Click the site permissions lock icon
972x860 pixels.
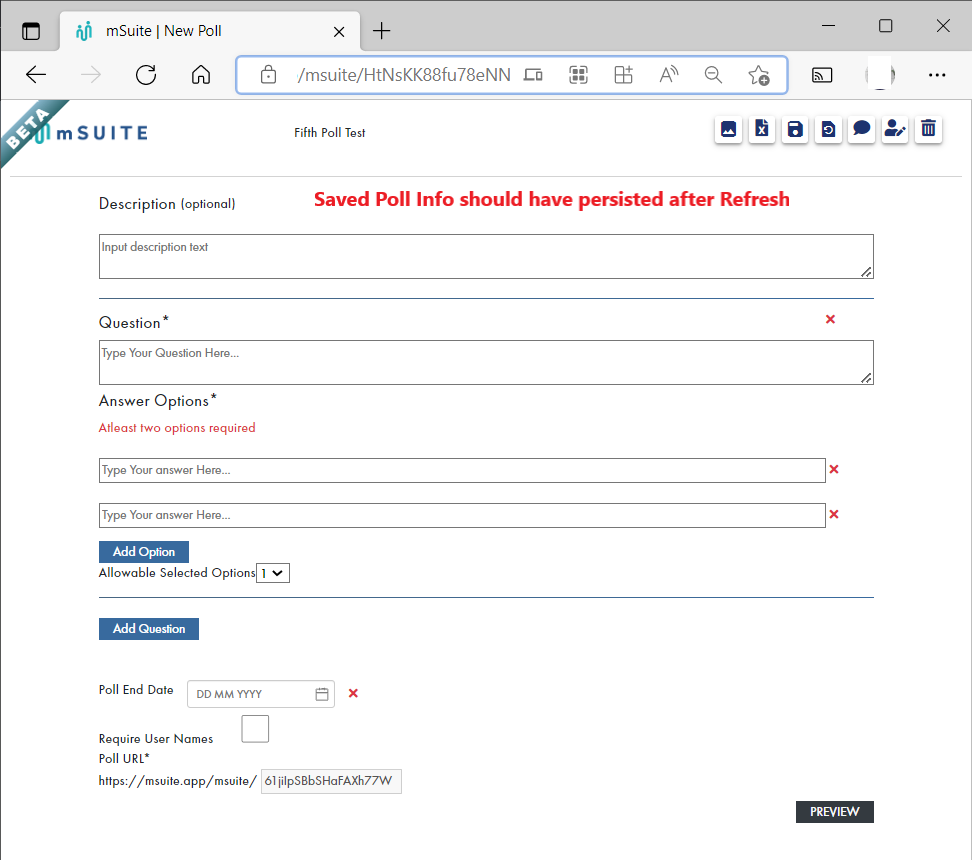click(268, 74)
